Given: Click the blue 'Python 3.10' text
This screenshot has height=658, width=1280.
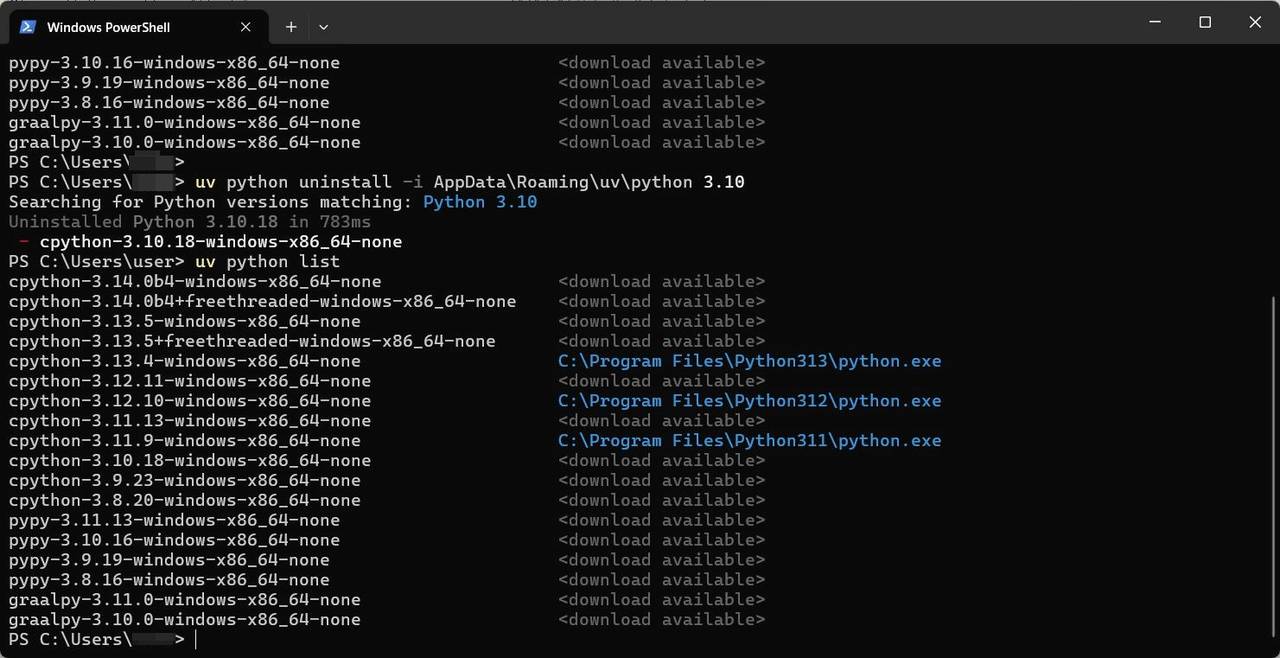Looking at the screenshot, I should 480,202.
